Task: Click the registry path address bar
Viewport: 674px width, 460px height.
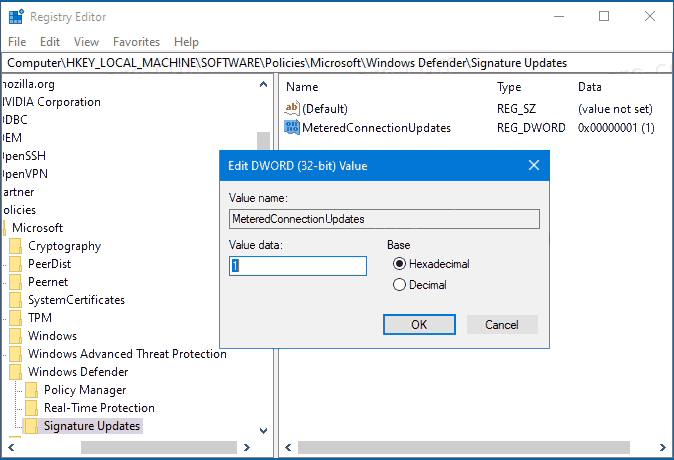Action: [337, 63]
